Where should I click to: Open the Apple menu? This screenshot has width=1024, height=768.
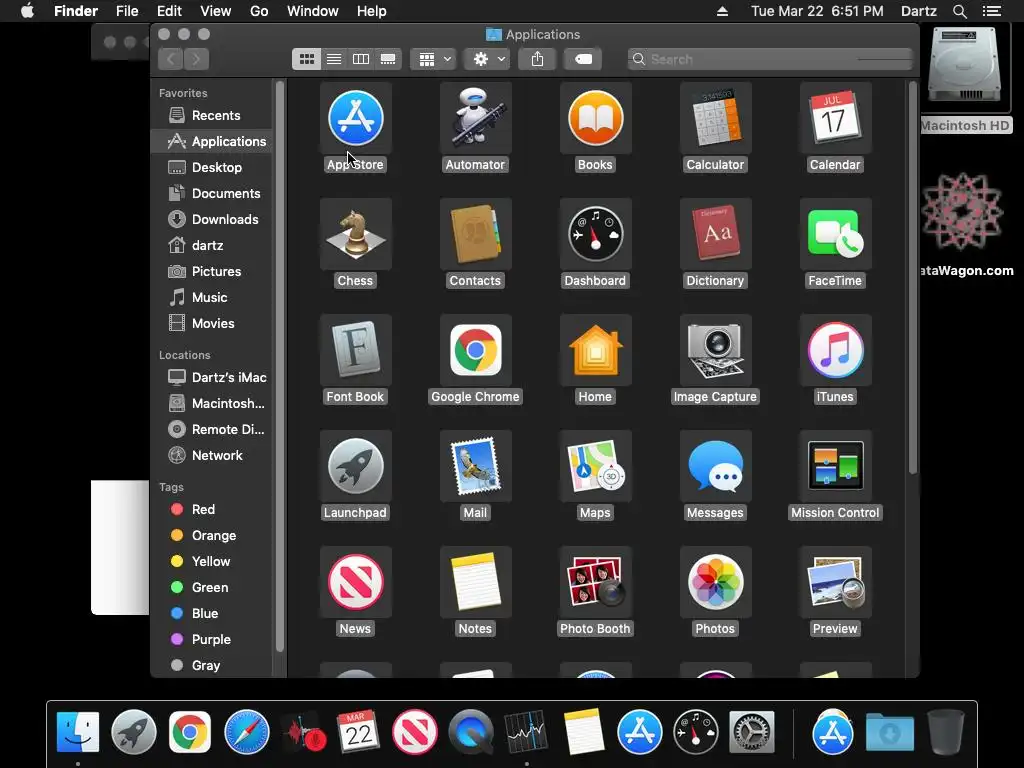click(27, 11)
